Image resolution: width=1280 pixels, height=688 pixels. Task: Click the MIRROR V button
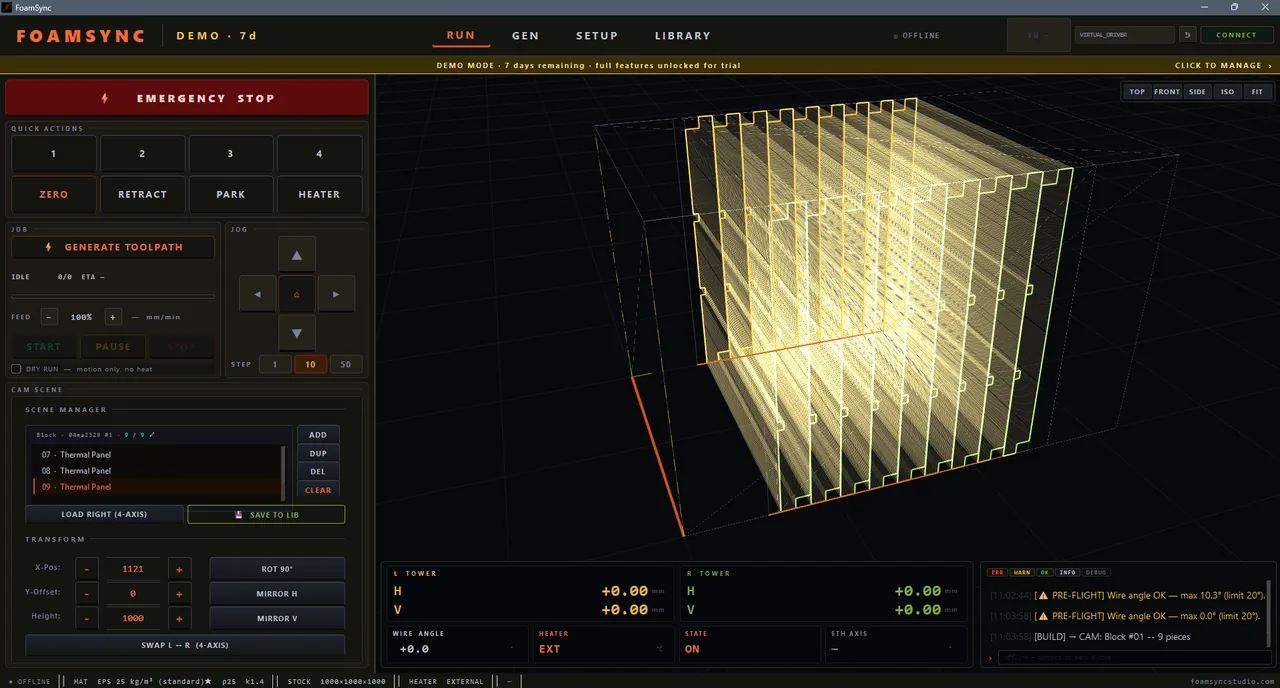pos(277,618)
